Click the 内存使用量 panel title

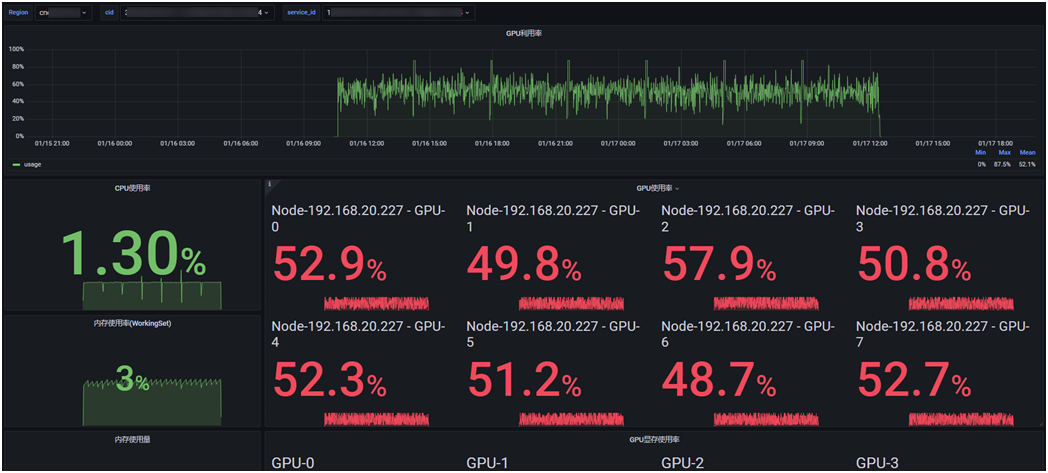(x=132, y=440)
